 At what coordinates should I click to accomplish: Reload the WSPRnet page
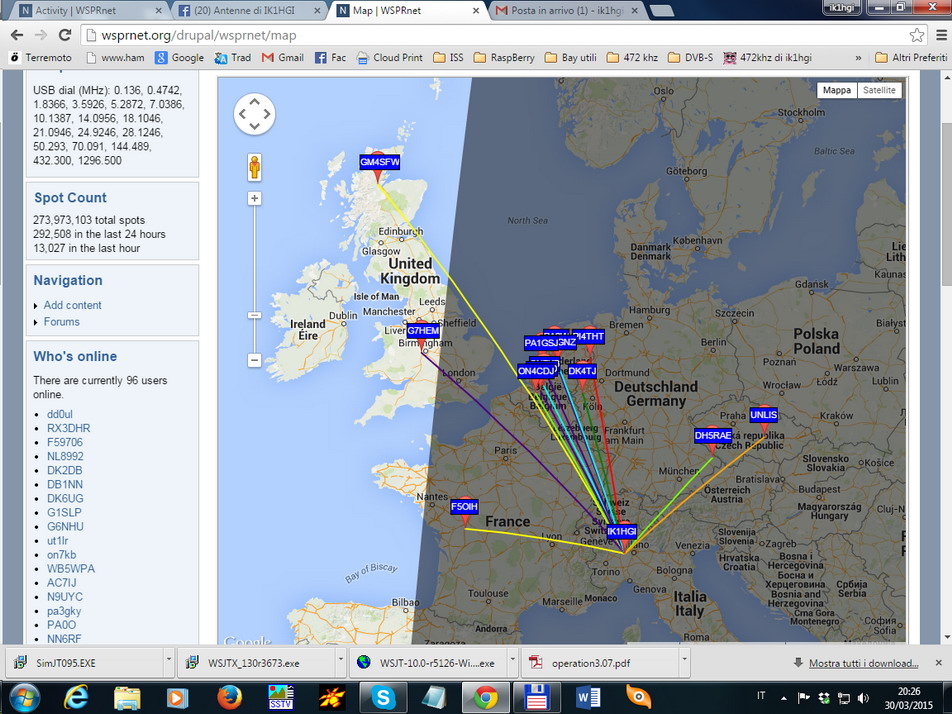pos(64,35)
